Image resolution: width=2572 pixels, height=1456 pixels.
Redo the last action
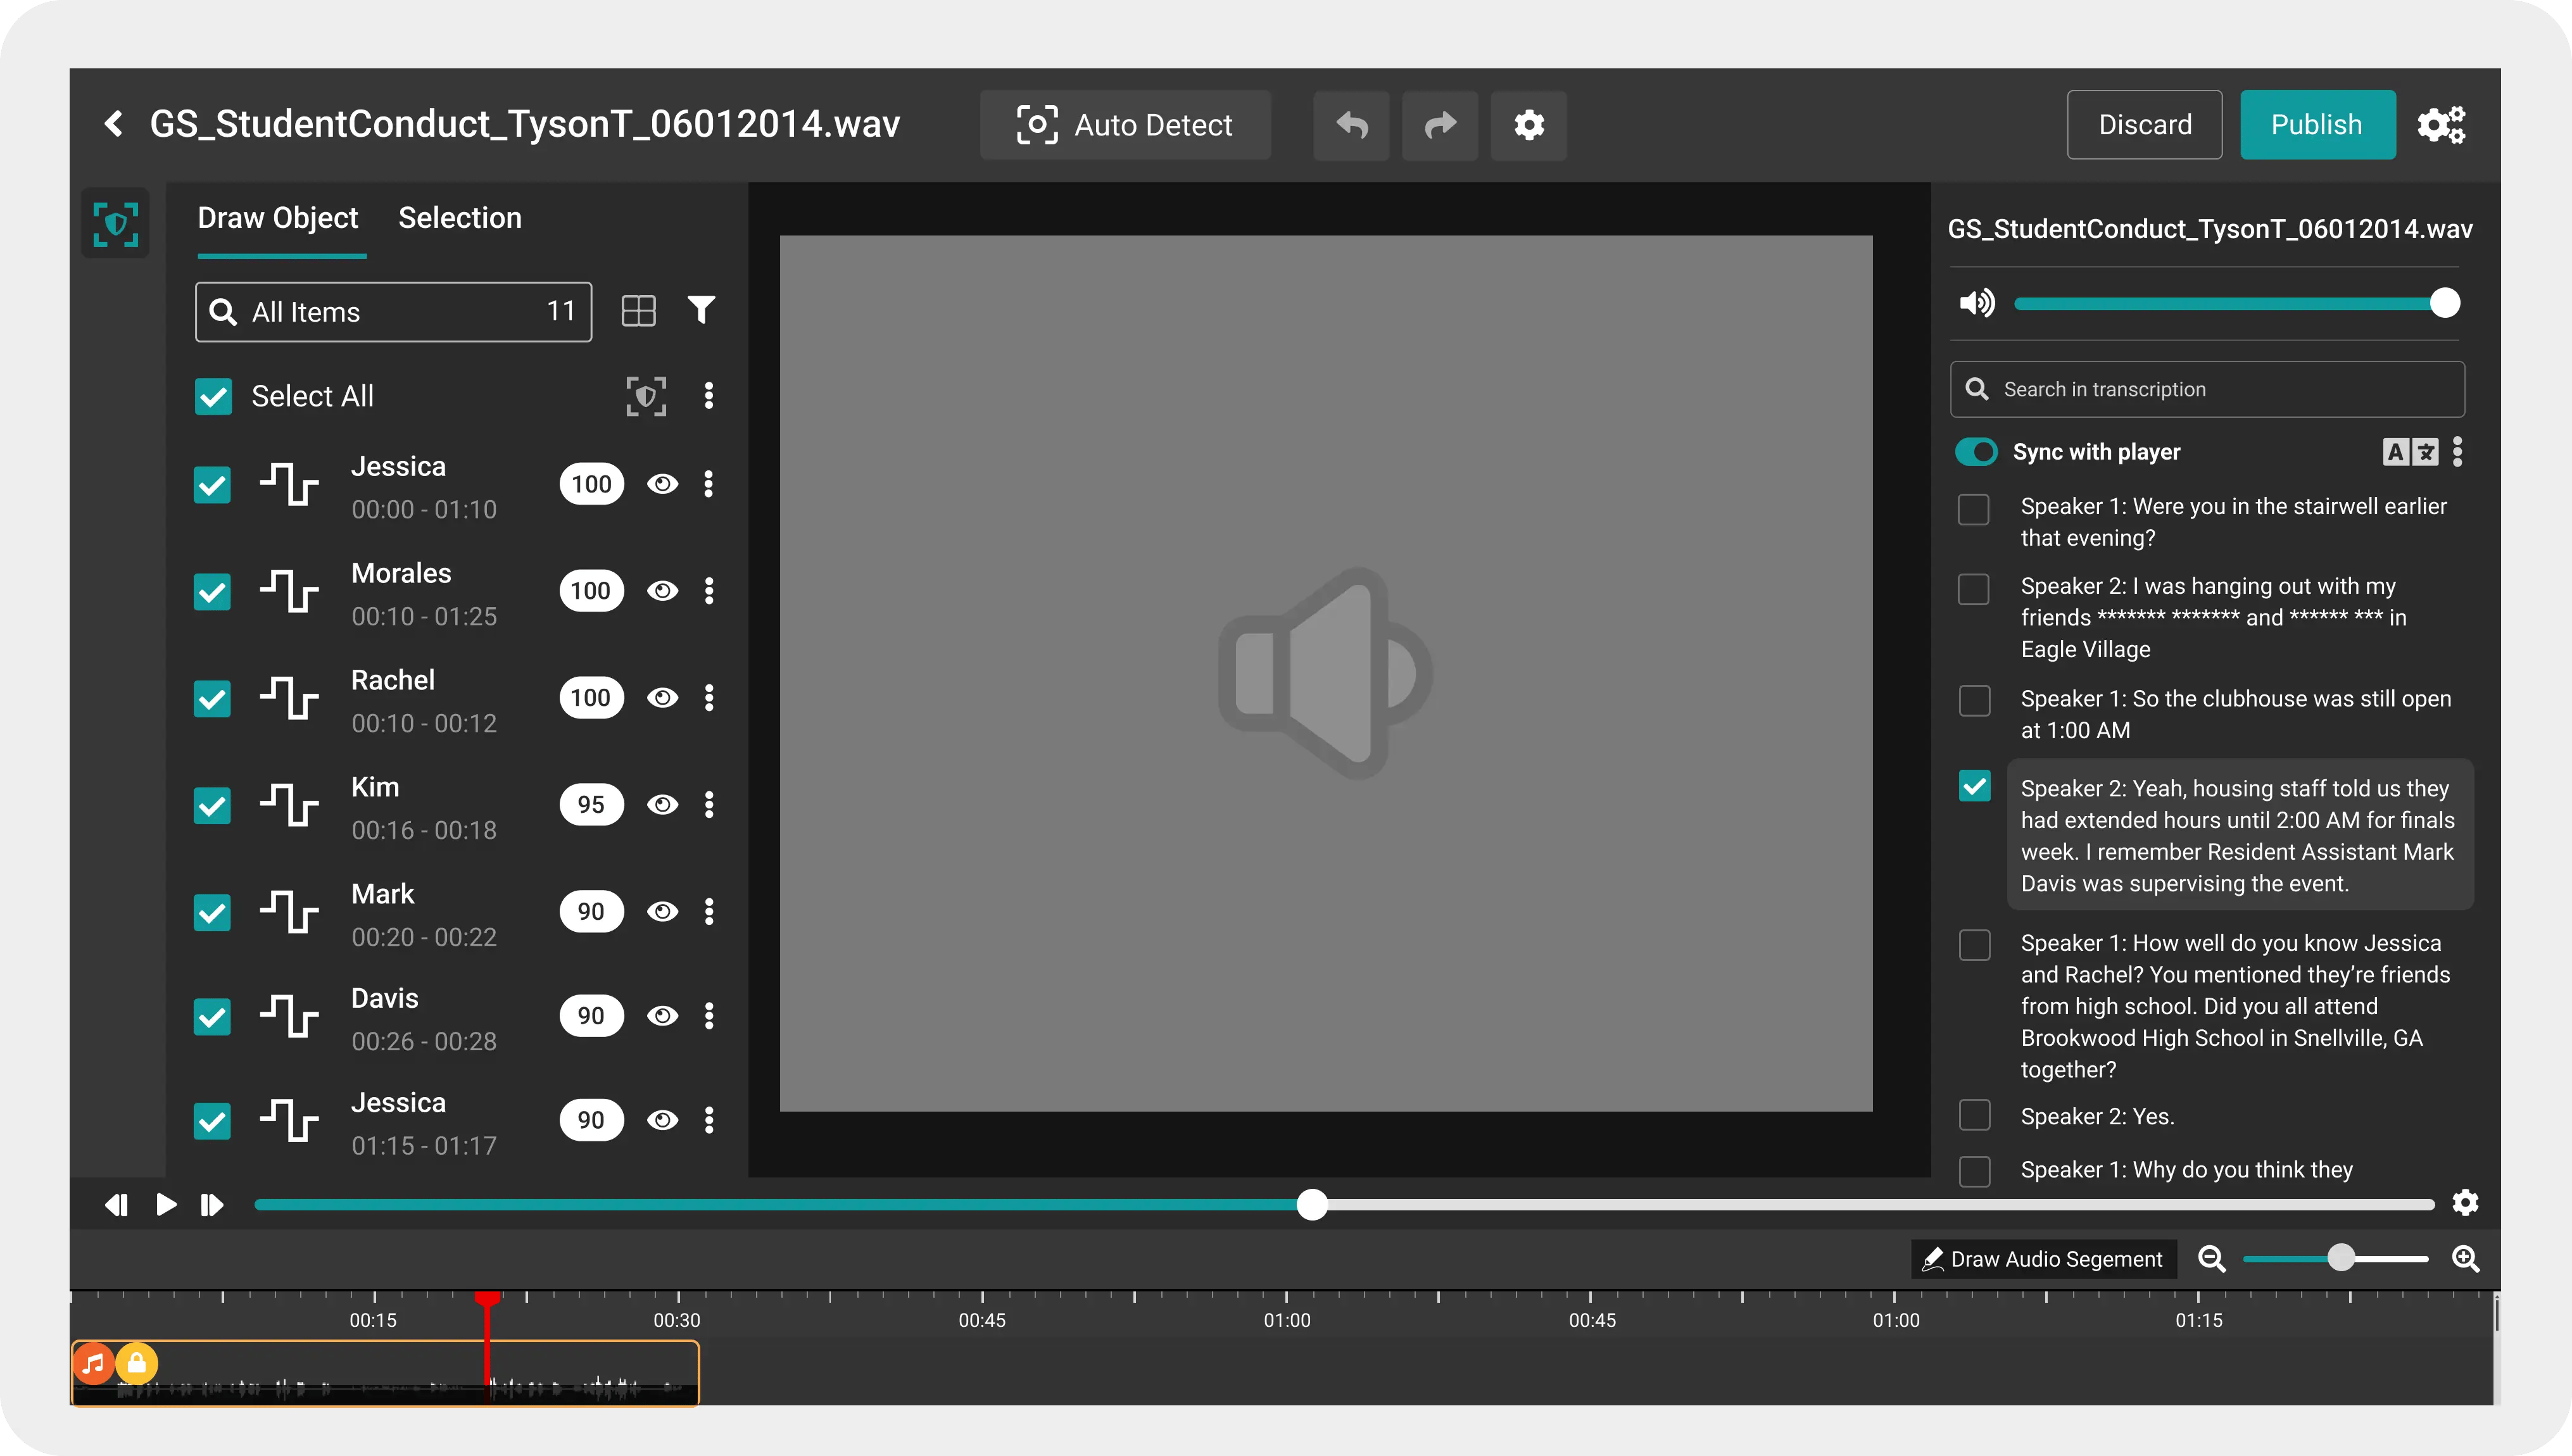[1440, 125]
